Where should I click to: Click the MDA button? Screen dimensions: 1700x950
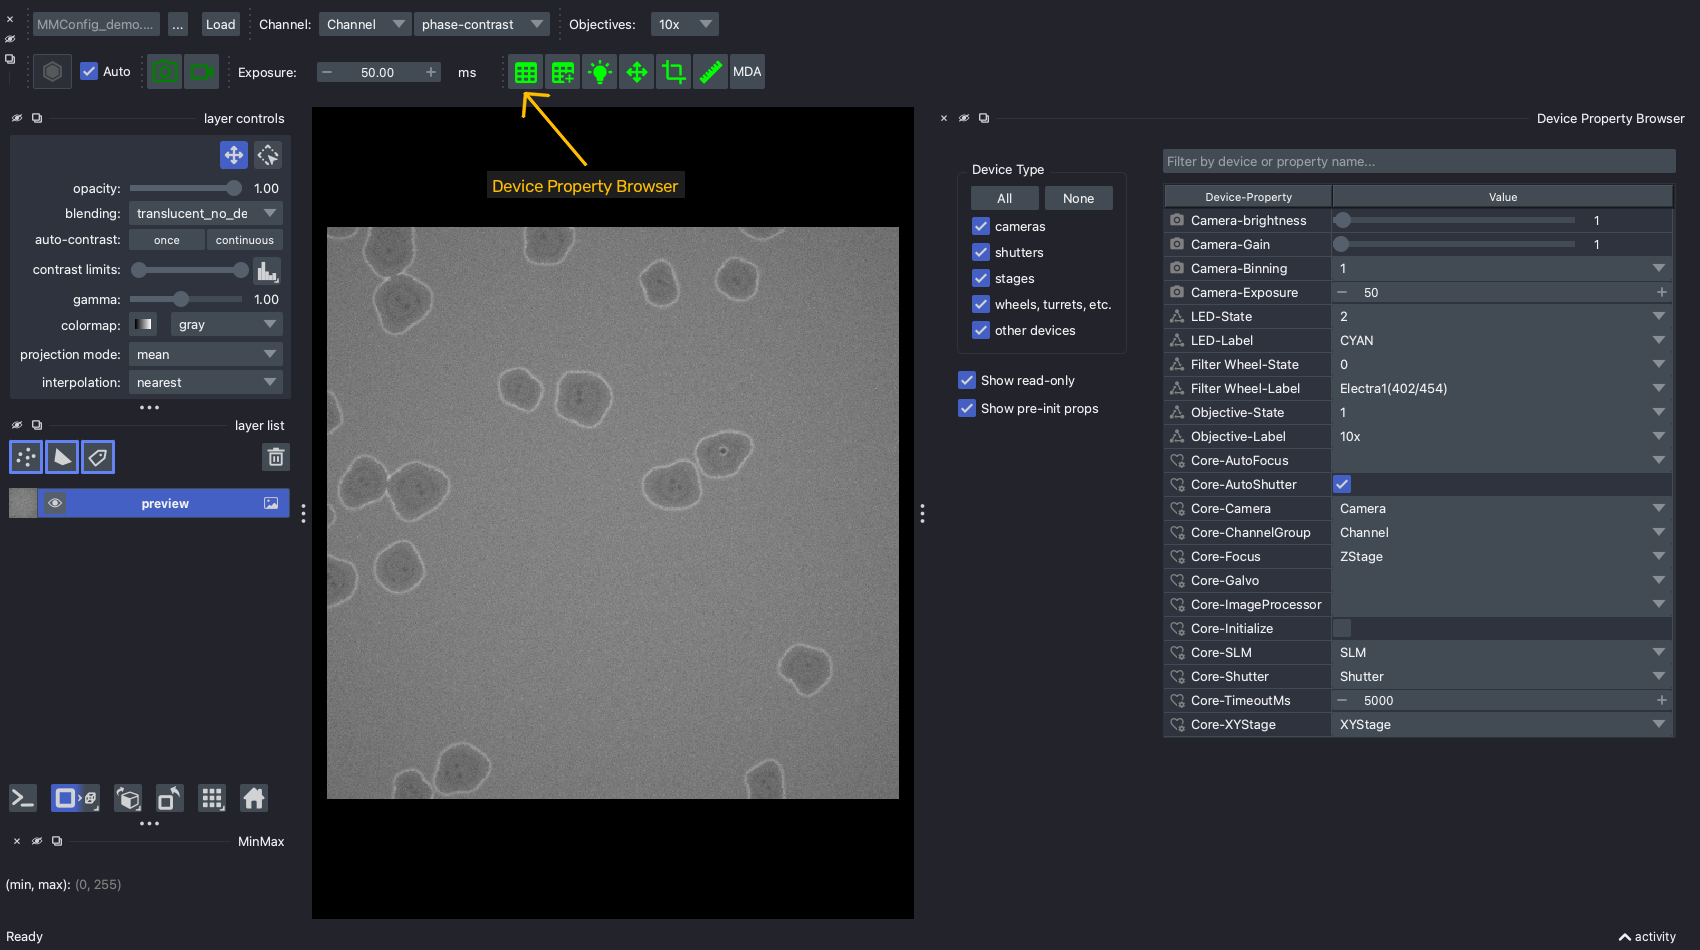pyautogui.click(x=747, y=72)
